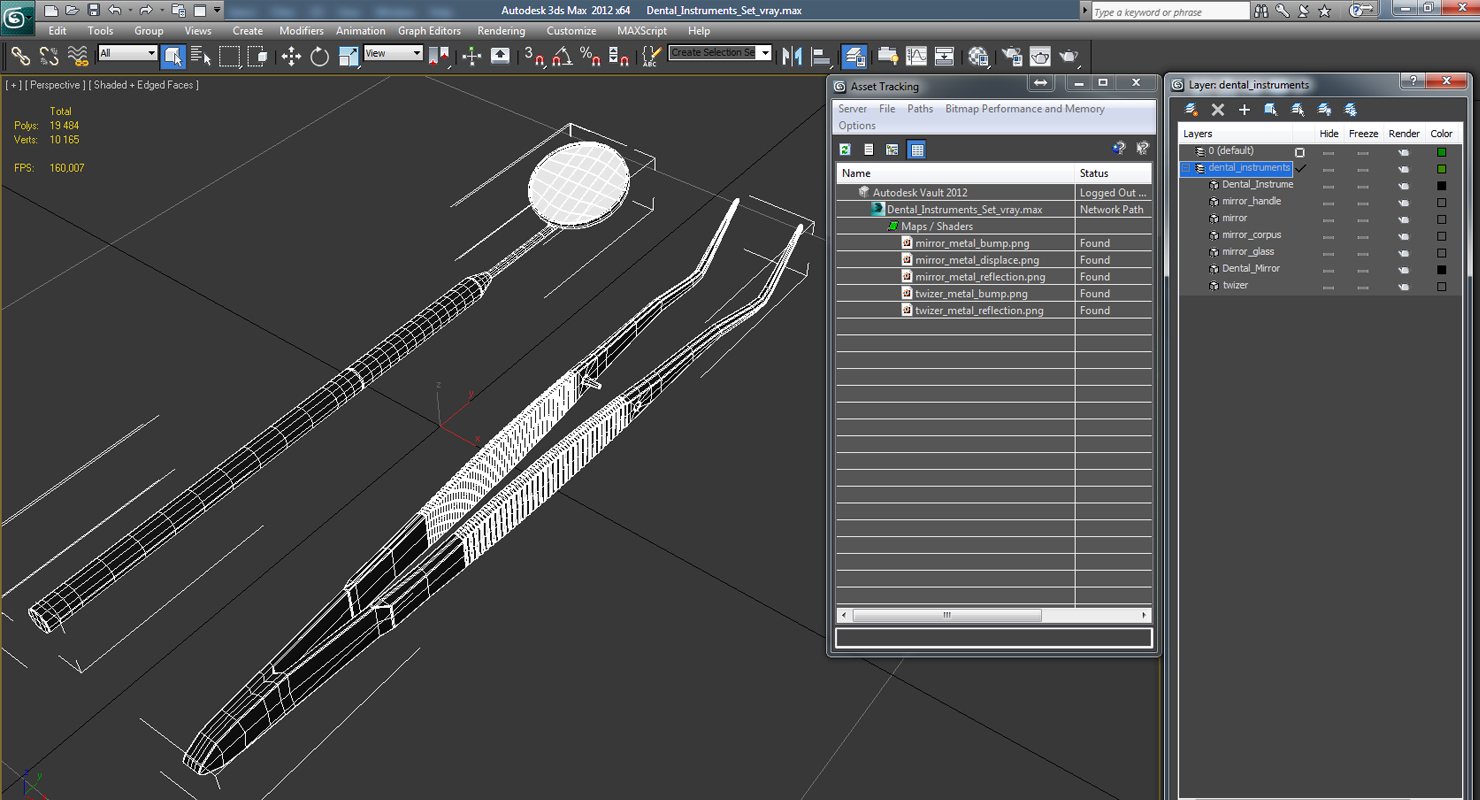The height and width of the screenshot is (800, 1480).
Task: Click in the keyword search field
Action: point(1169,12)
